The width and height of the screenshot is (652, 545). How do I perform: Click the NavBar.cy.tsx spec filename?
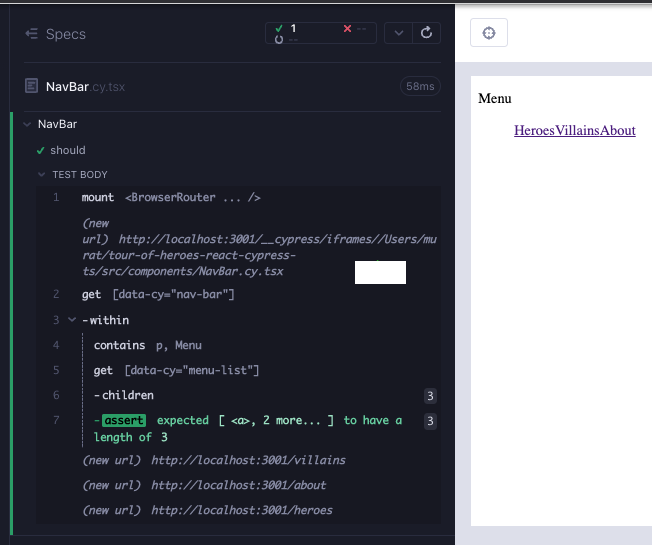click(85, 86)
